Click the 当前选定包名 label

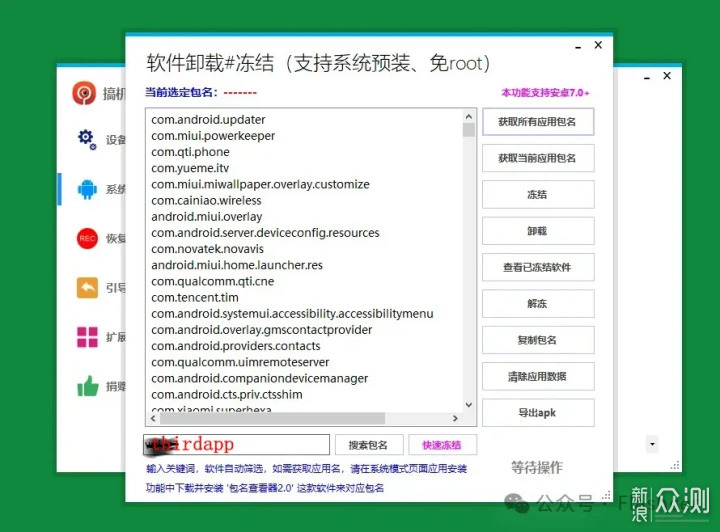(181, 92)
